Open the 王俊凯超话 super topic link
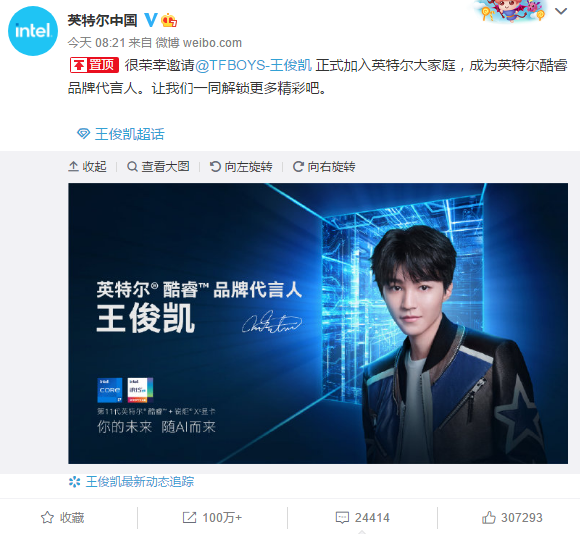 tap(129, 134)
